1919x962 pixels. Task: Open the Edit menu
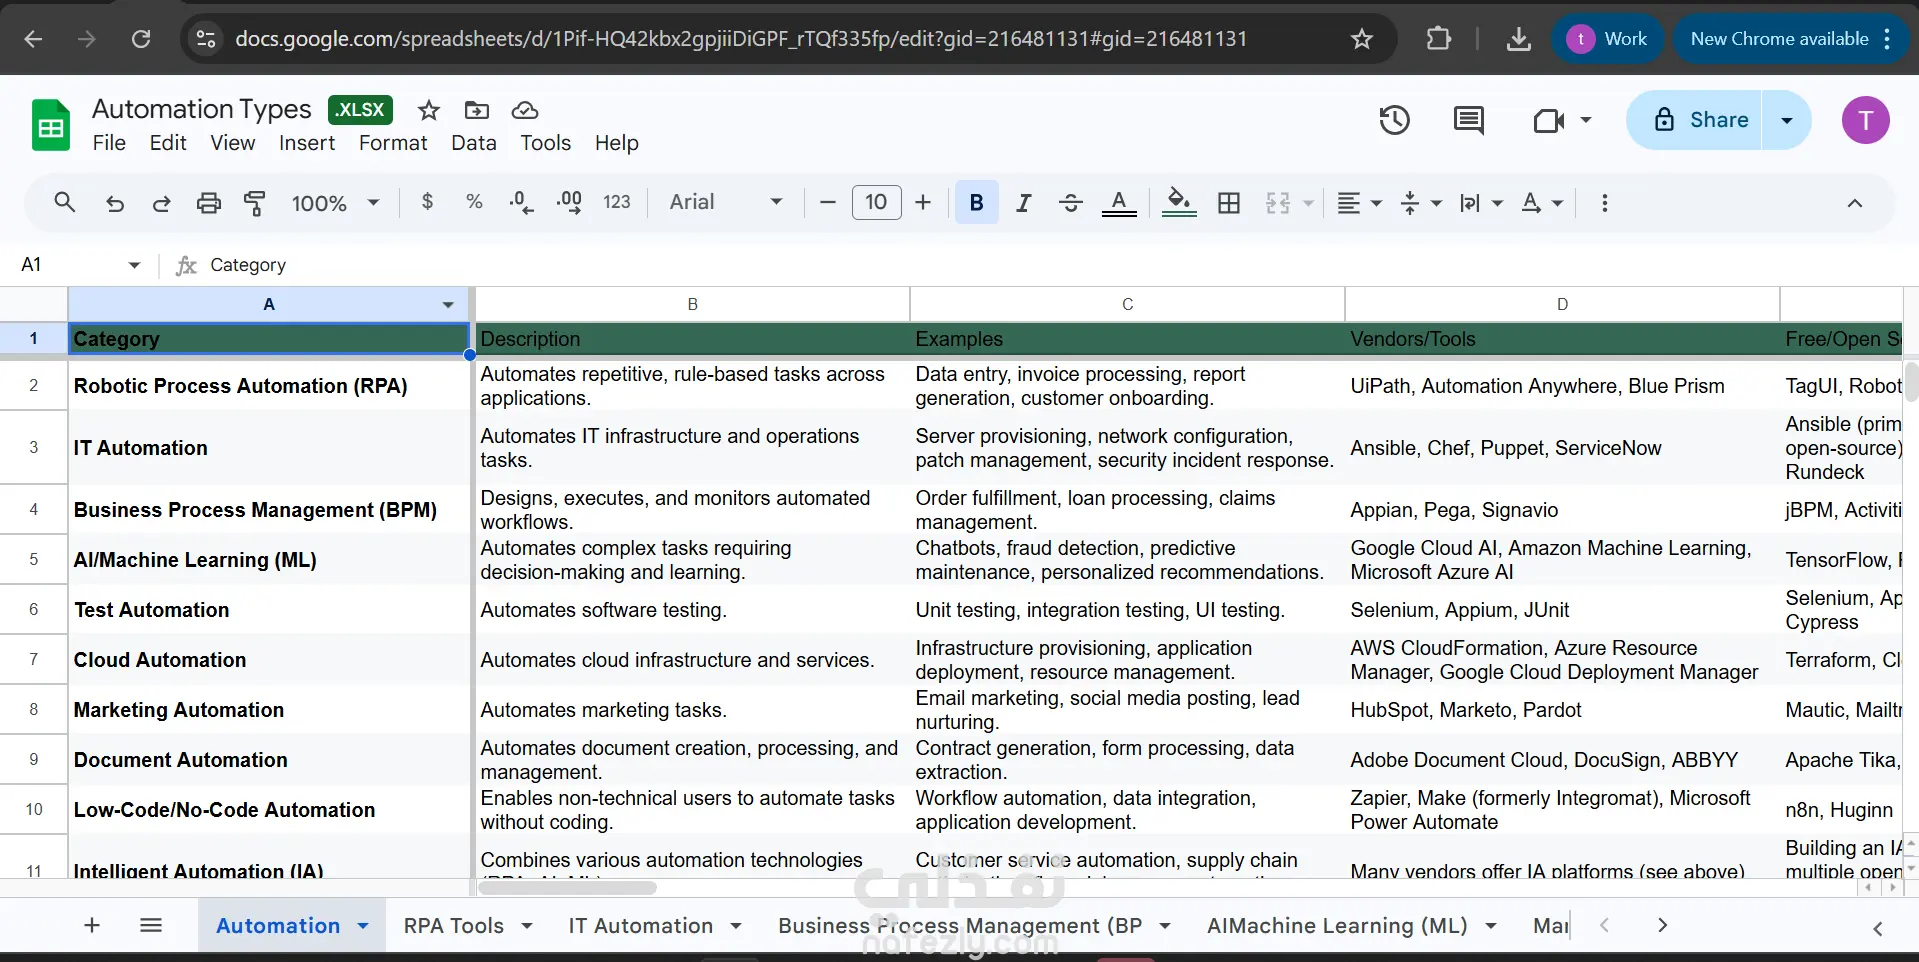click(x=168, y=143)
